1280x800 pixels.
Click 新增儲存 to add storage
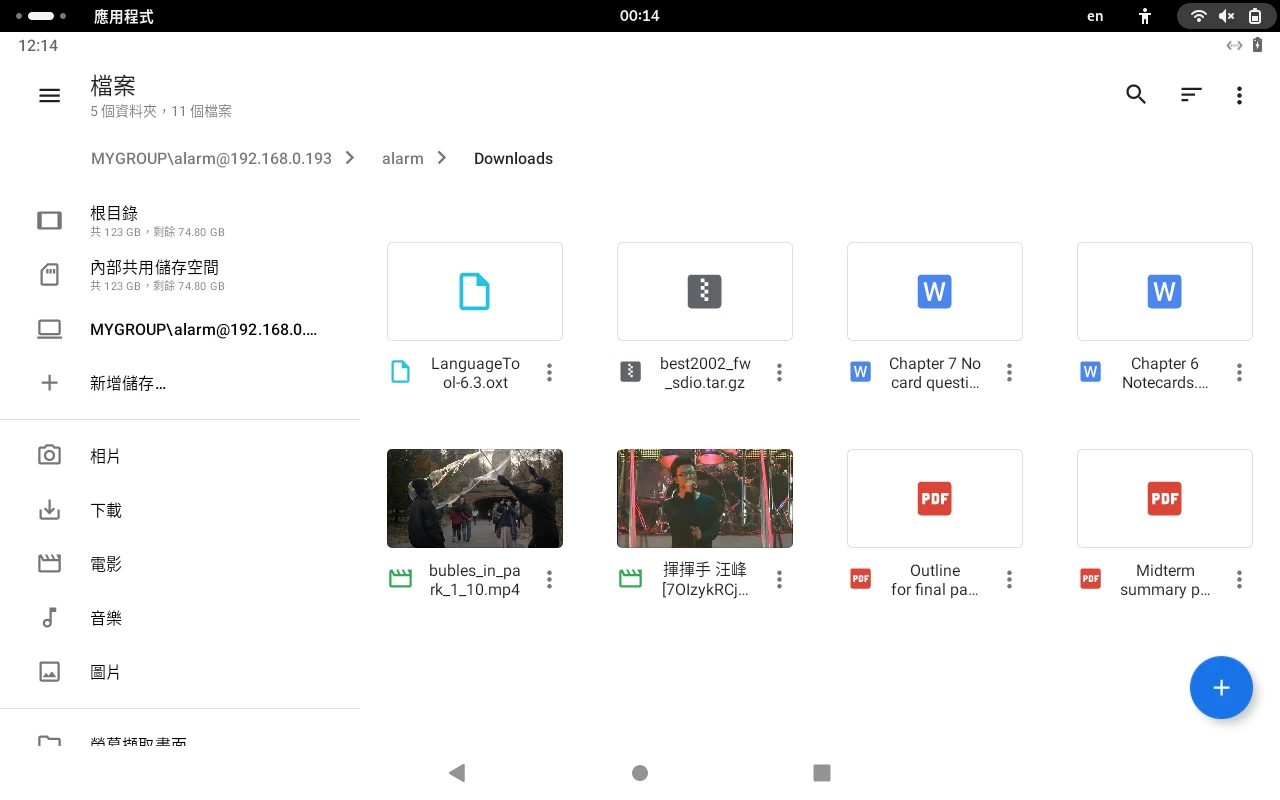pos(127,383)
